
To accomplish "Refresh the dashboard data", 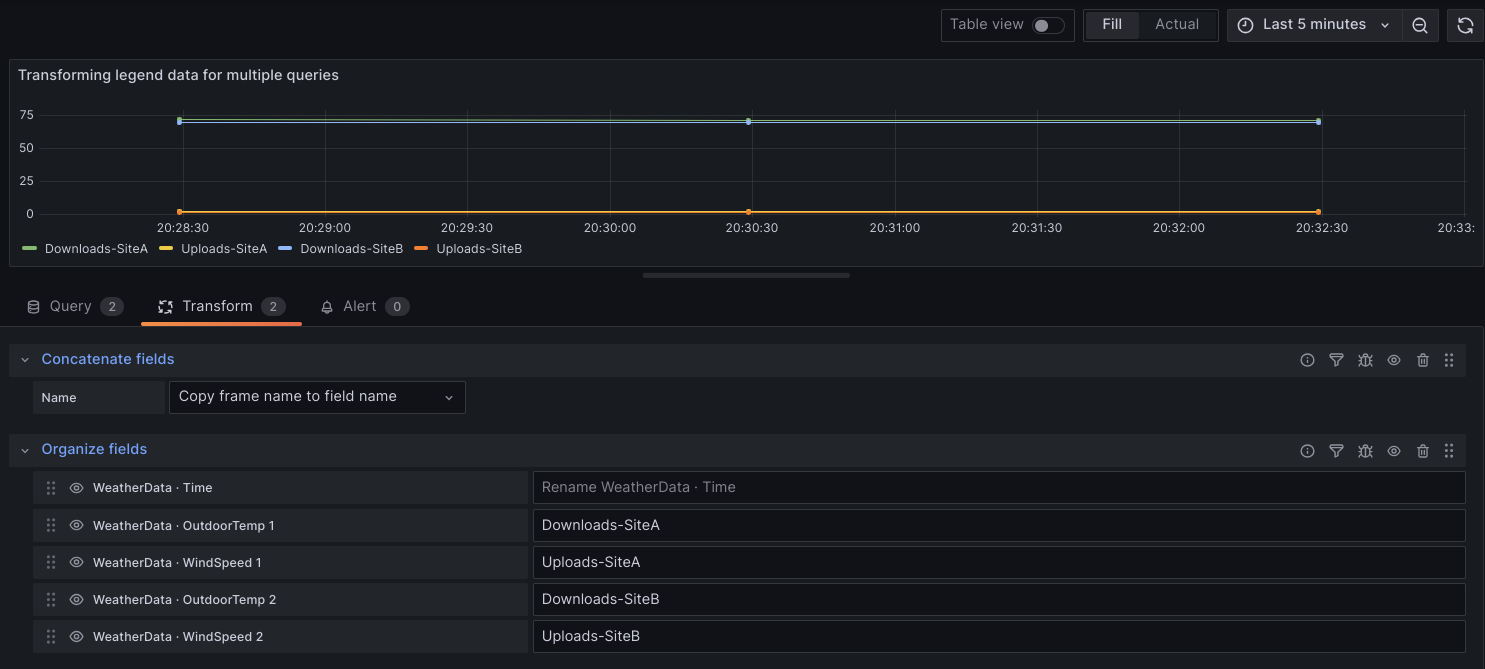I will click(1465, 25).
